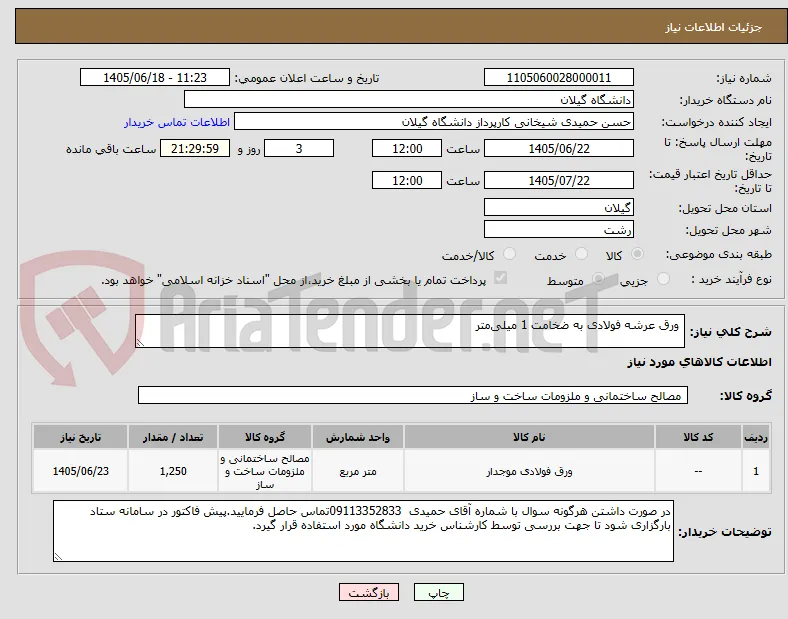Click need date cell 1405/06/23
Viewport: 788px width, 619px height.
(x=80, y=471)
